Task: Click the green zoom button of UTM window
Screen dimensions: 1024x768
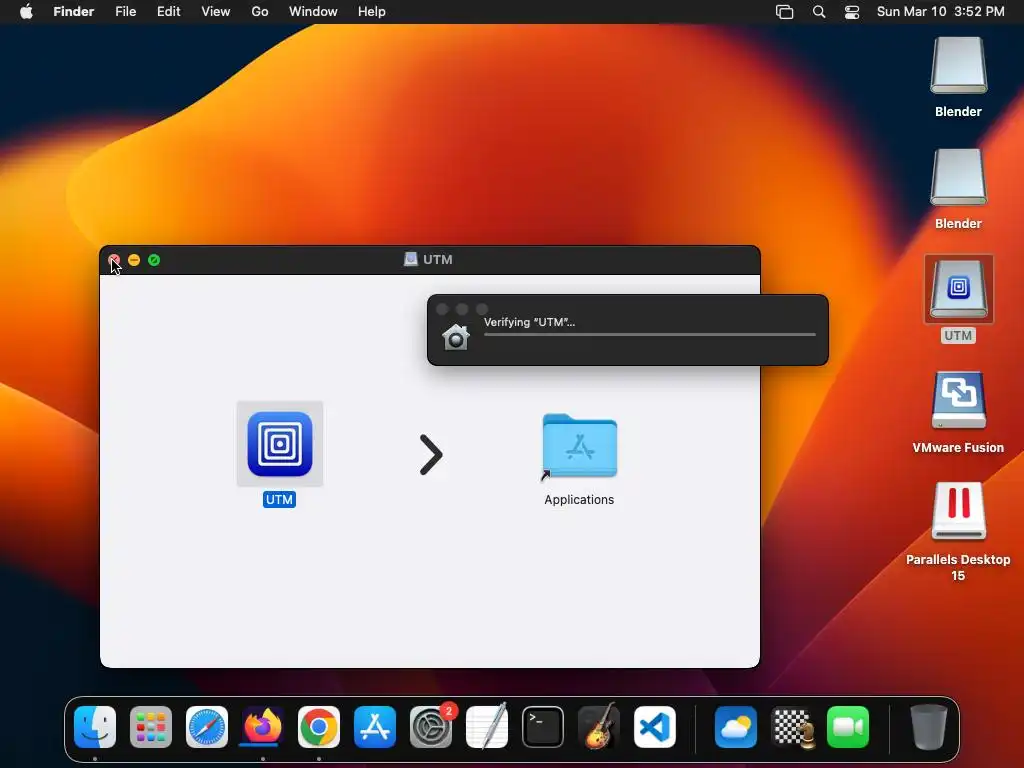Action: (154, 260)
